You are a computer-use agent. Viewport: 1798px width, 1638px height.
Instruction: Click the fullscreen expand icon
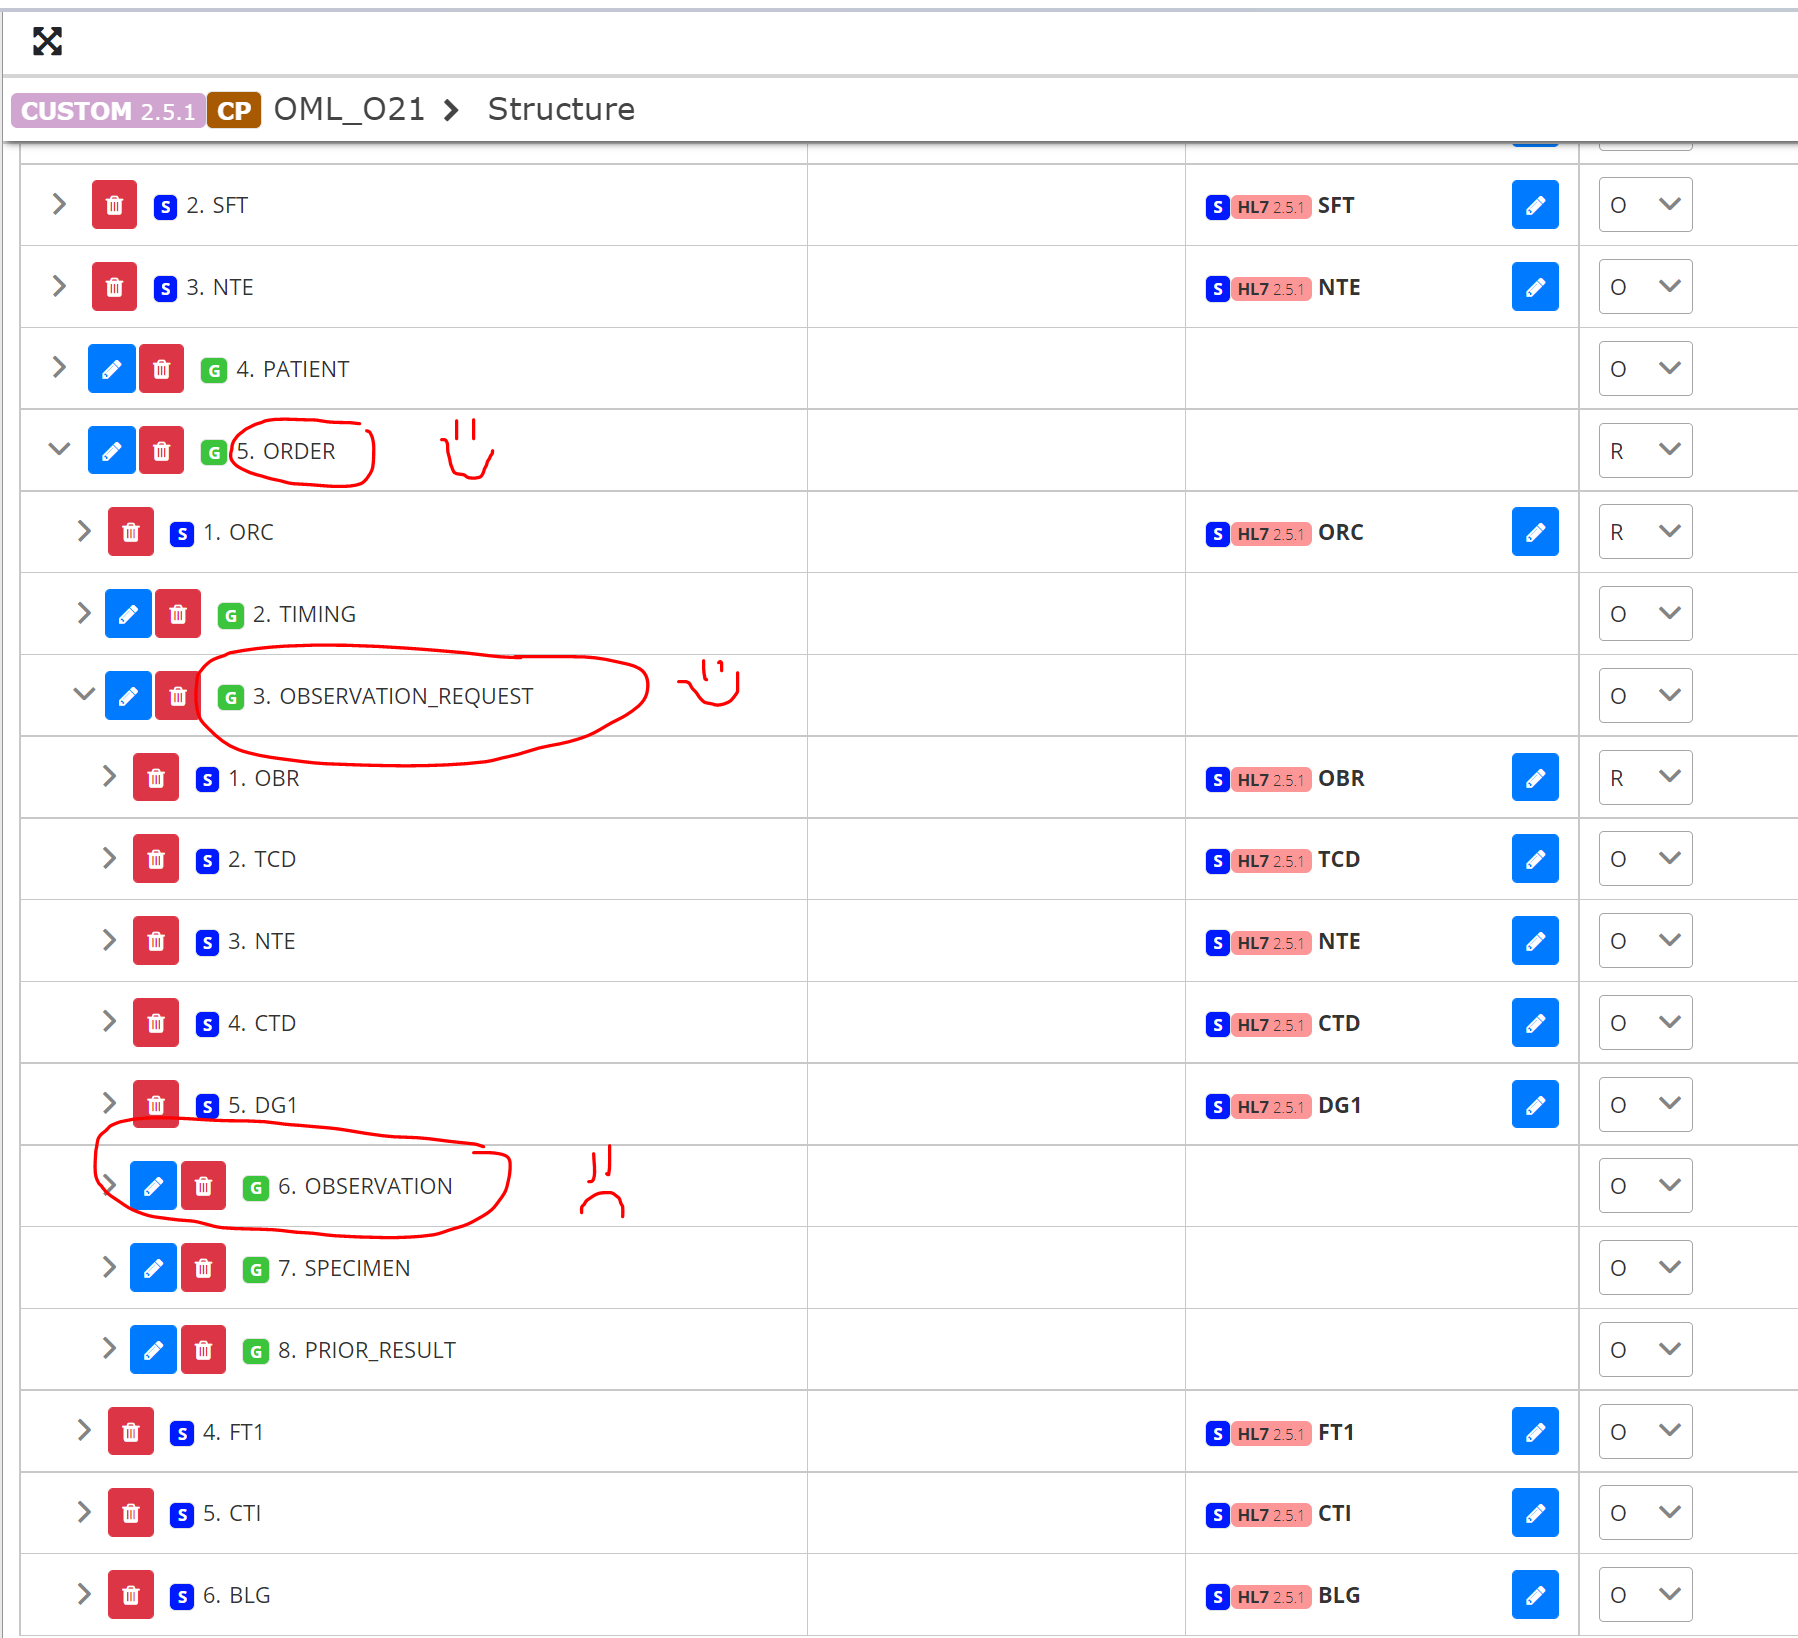click(x=47, y=42)
